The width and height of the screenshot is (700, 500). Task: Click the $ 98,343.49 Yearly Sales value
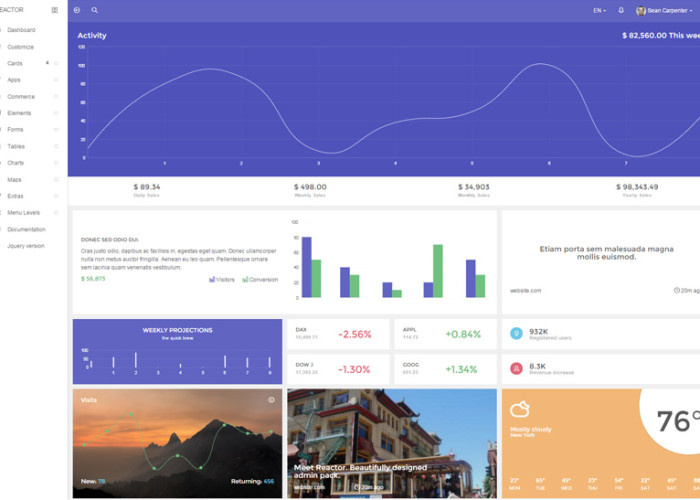[637, 187]
